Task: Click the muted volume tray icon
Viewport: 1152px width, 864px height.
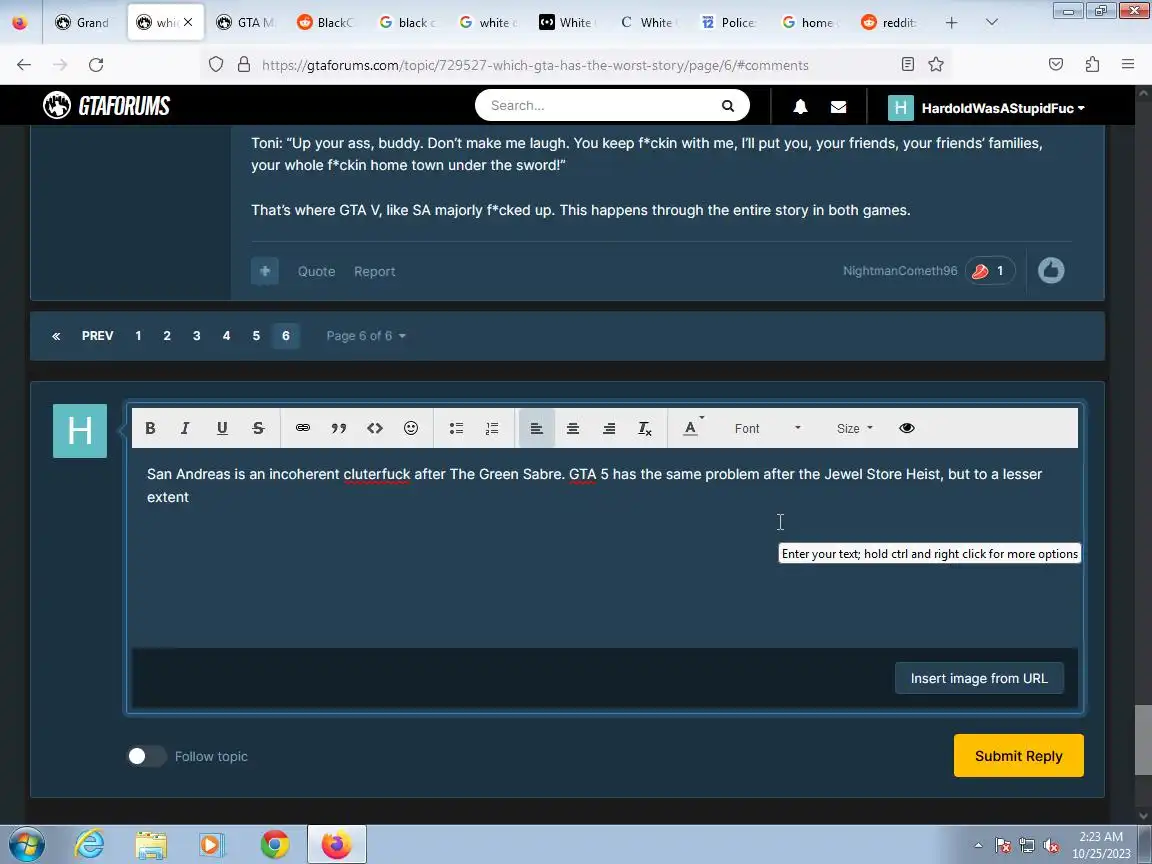Action: tap(1051, 846)
